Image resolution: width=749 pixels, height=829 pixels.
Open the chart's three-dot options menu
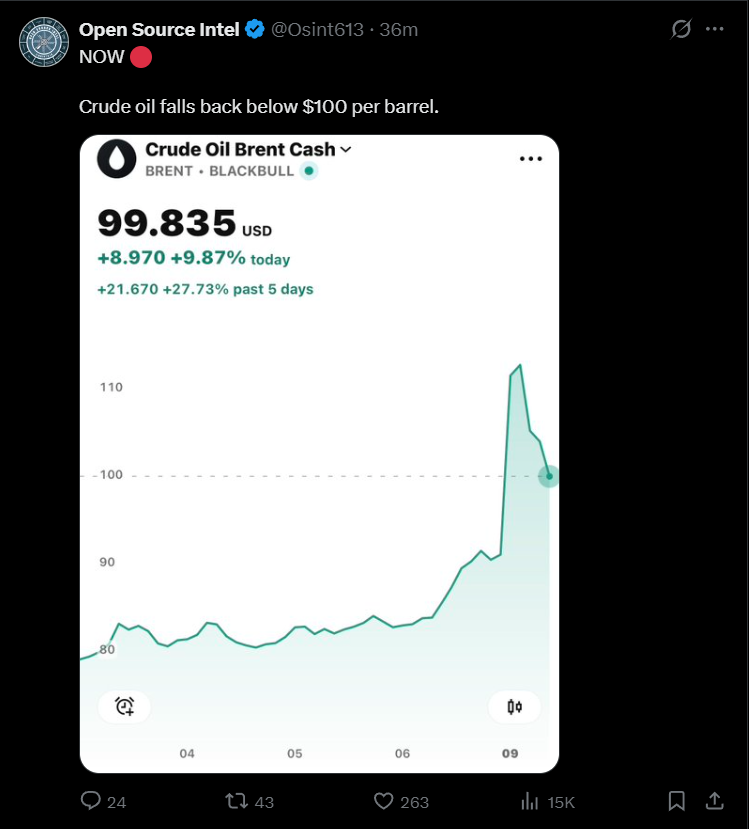[x=530, y=159]
